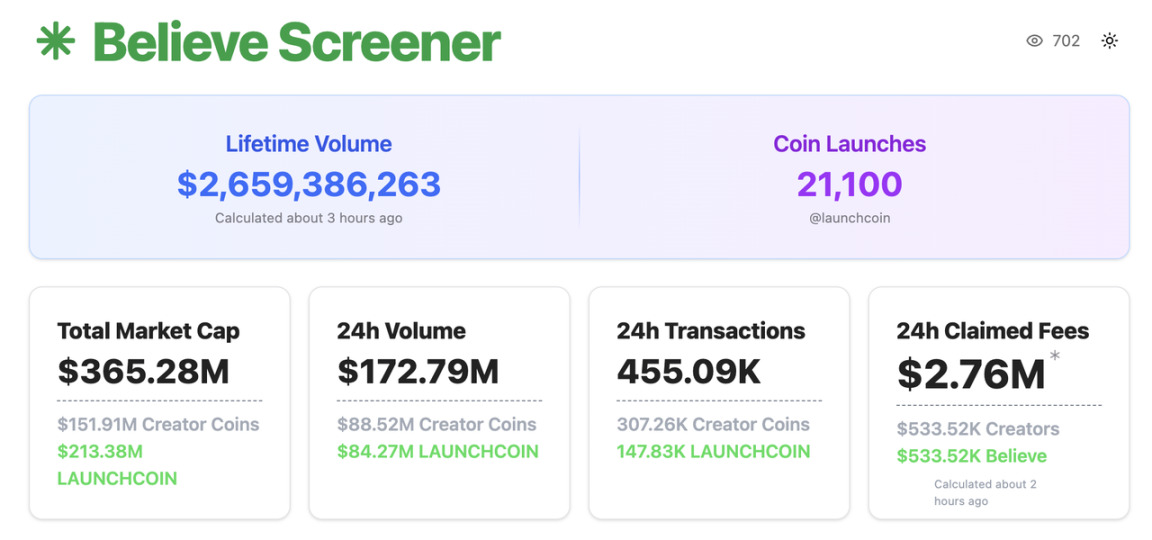
Task: Open the 24h Transactions card
Action: pos(719,403)
